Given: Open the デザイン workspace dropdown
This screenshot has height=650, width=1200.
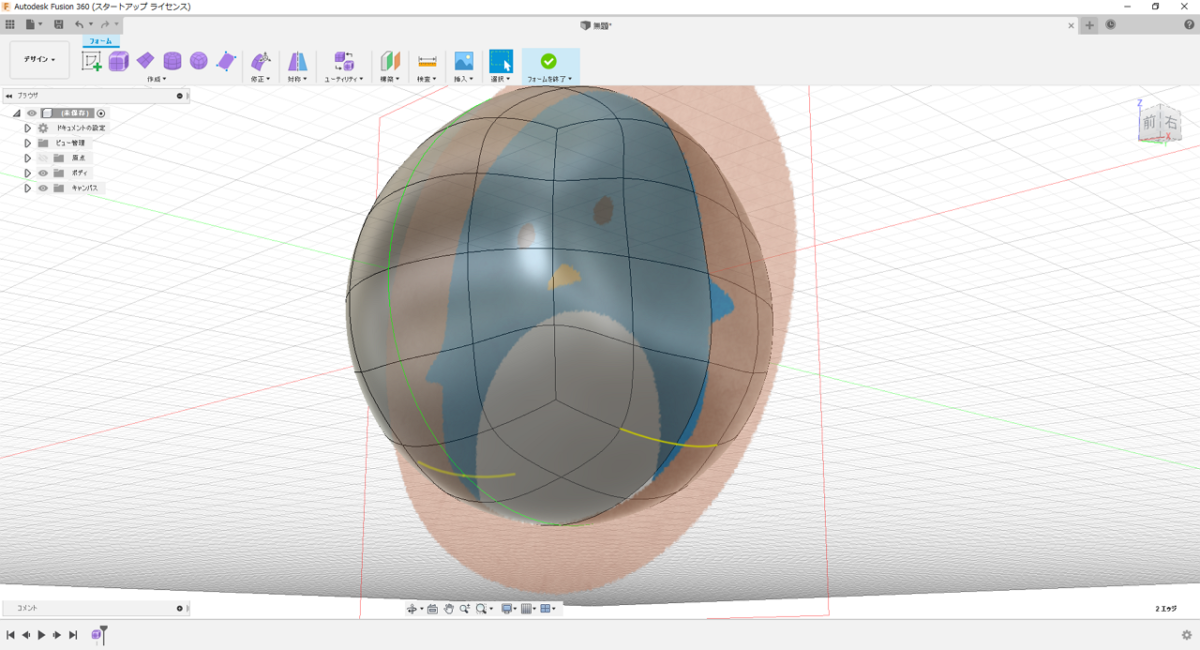Looking at the screenshot, I should pos(40,59).
